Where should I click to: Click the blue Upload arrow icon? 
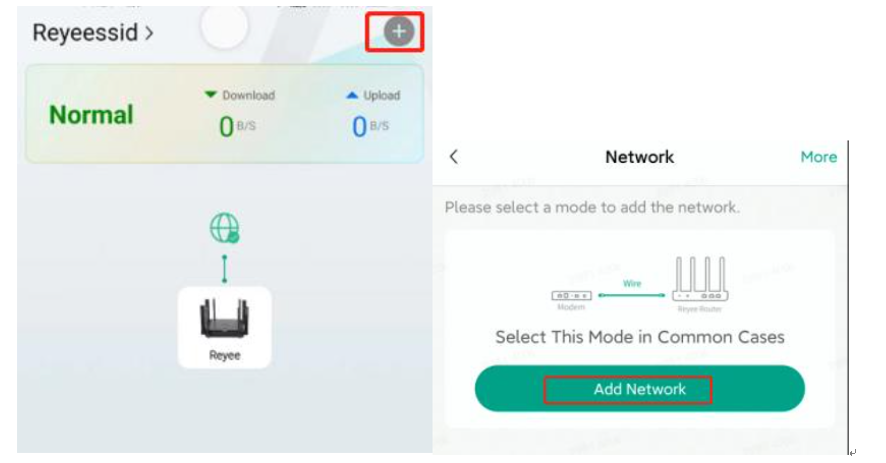tap(351, 95)
